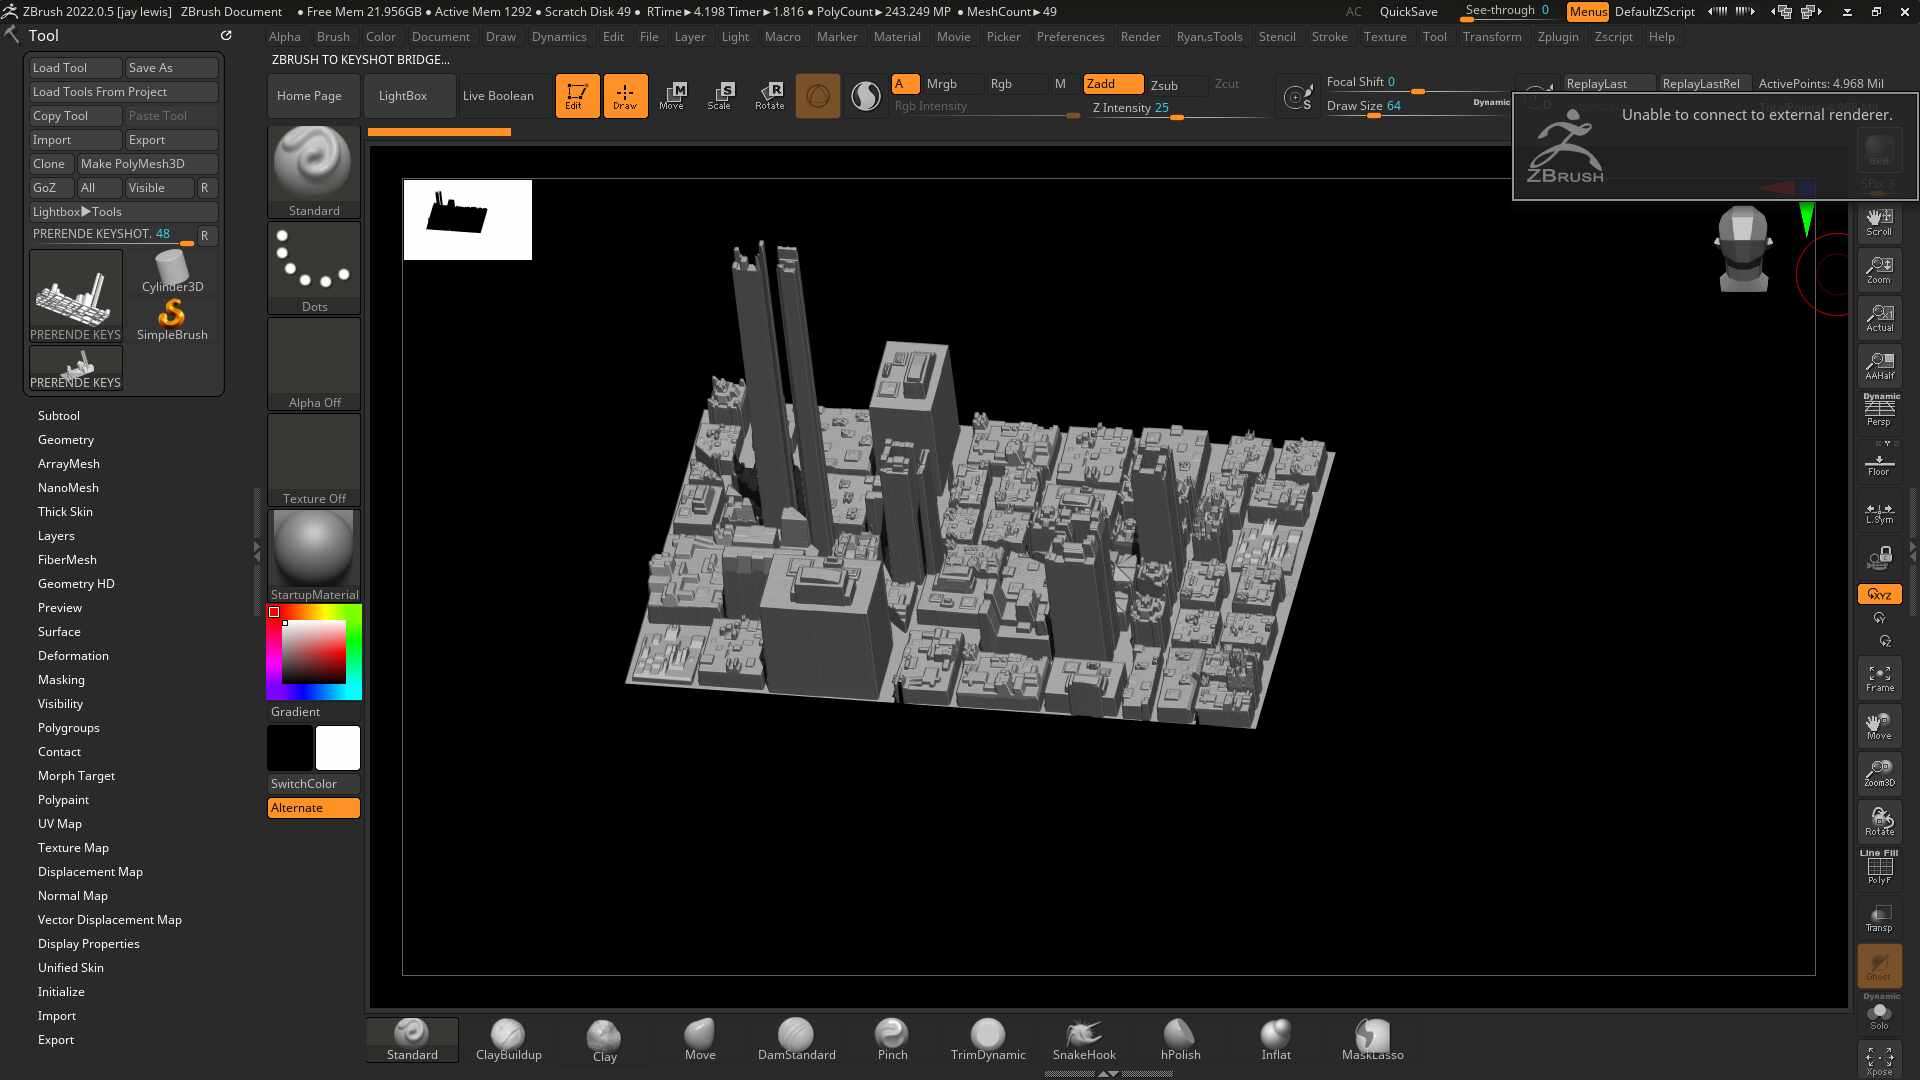Click the Make PolyMesh3D button
1920x1080 pixels.
tap(133, 164)
